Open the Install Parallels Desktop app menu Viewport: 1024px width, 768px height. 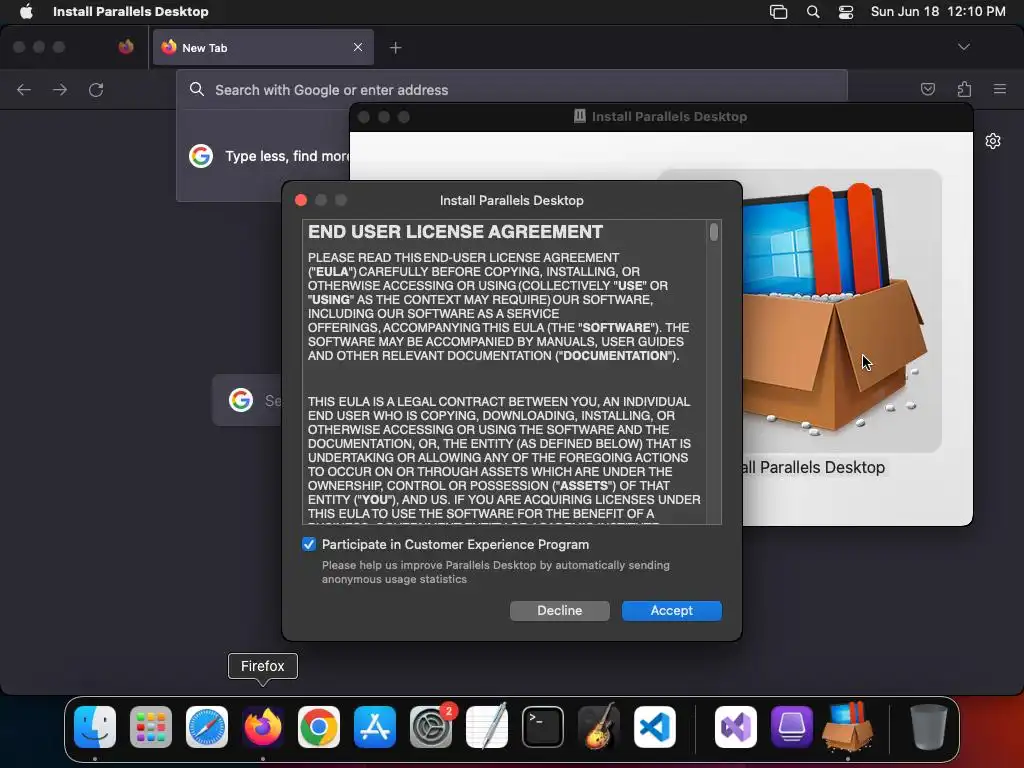pos(131,11)
